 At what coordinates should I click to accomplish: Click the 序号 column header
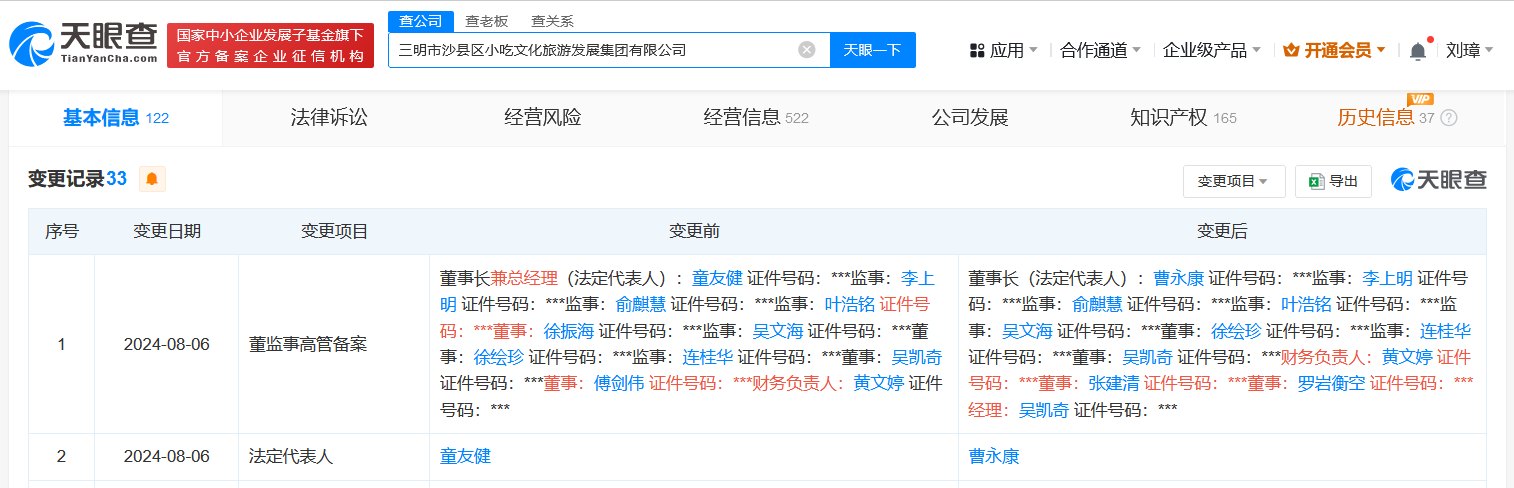62,231
